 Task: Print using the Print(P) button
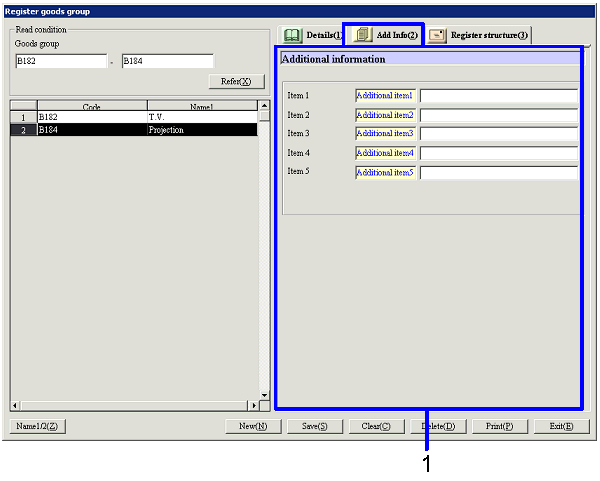[x=499, y=426]
